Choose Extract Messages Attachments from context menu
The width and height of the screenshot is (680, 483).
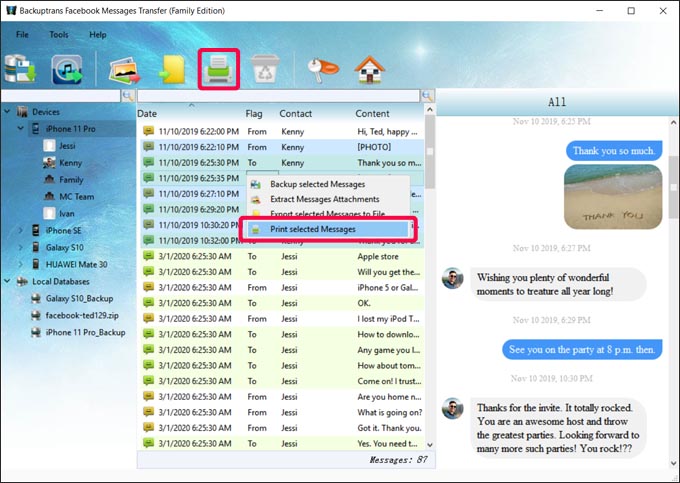pyautogui.click(x=328, y=199)
